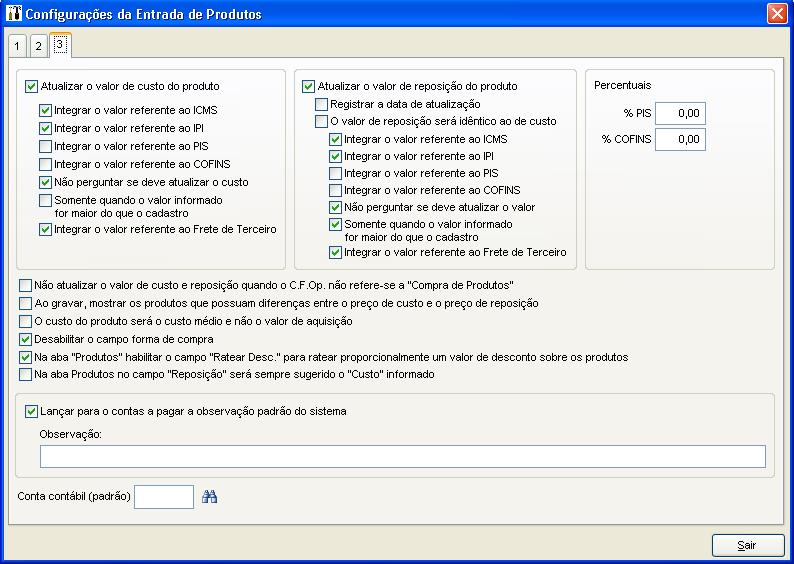Uncheck 'Somente quando o valor informado' in reposição group
794x564 pixels.
(335, 224)
